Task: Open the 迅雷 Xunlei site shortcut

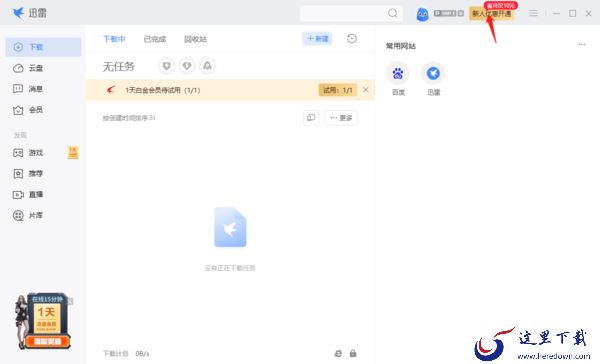Action: (x=433, y=79)
